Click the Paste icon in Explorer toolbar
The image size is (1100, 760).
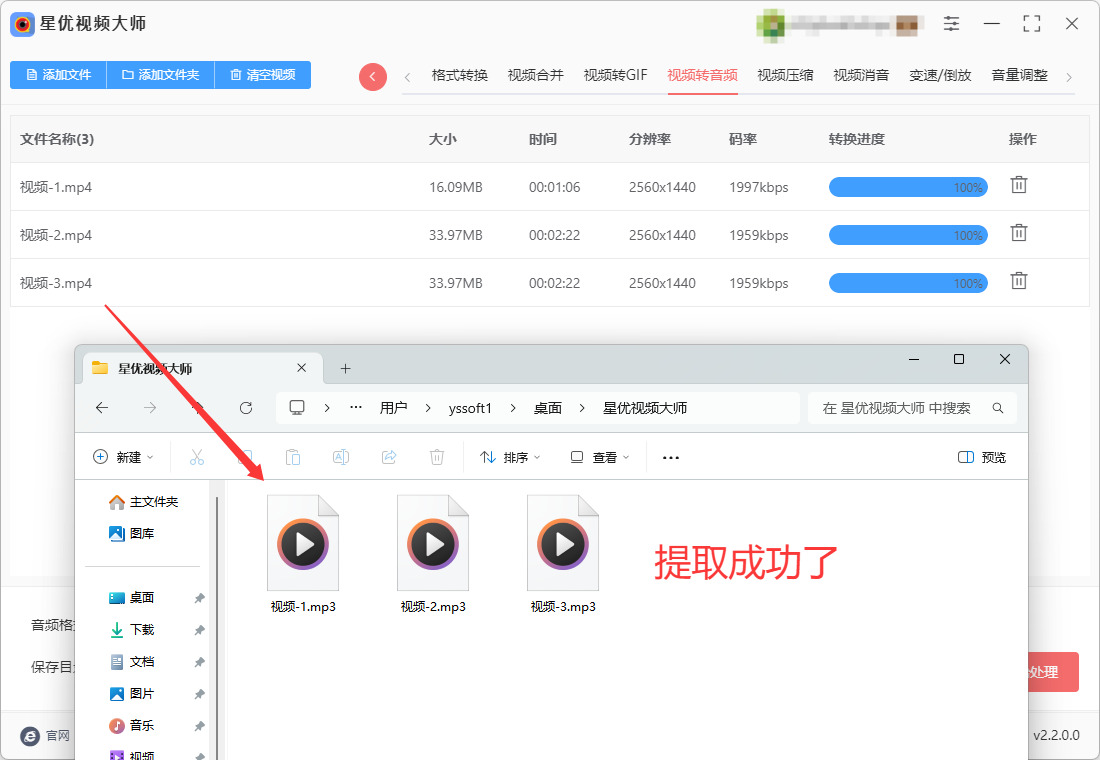tap(293, 458)
